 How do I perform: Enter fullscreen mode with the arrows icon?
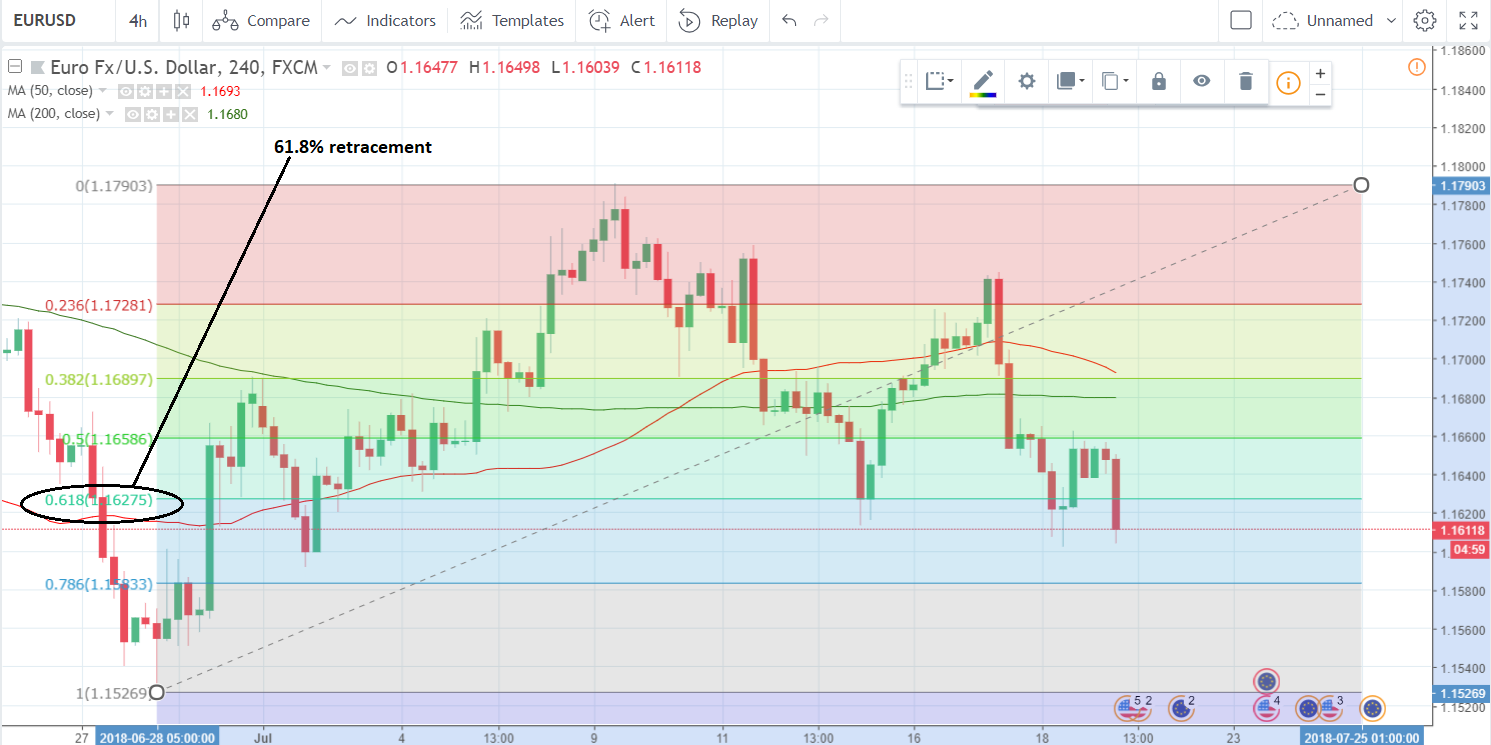[x=1468, y=20]
